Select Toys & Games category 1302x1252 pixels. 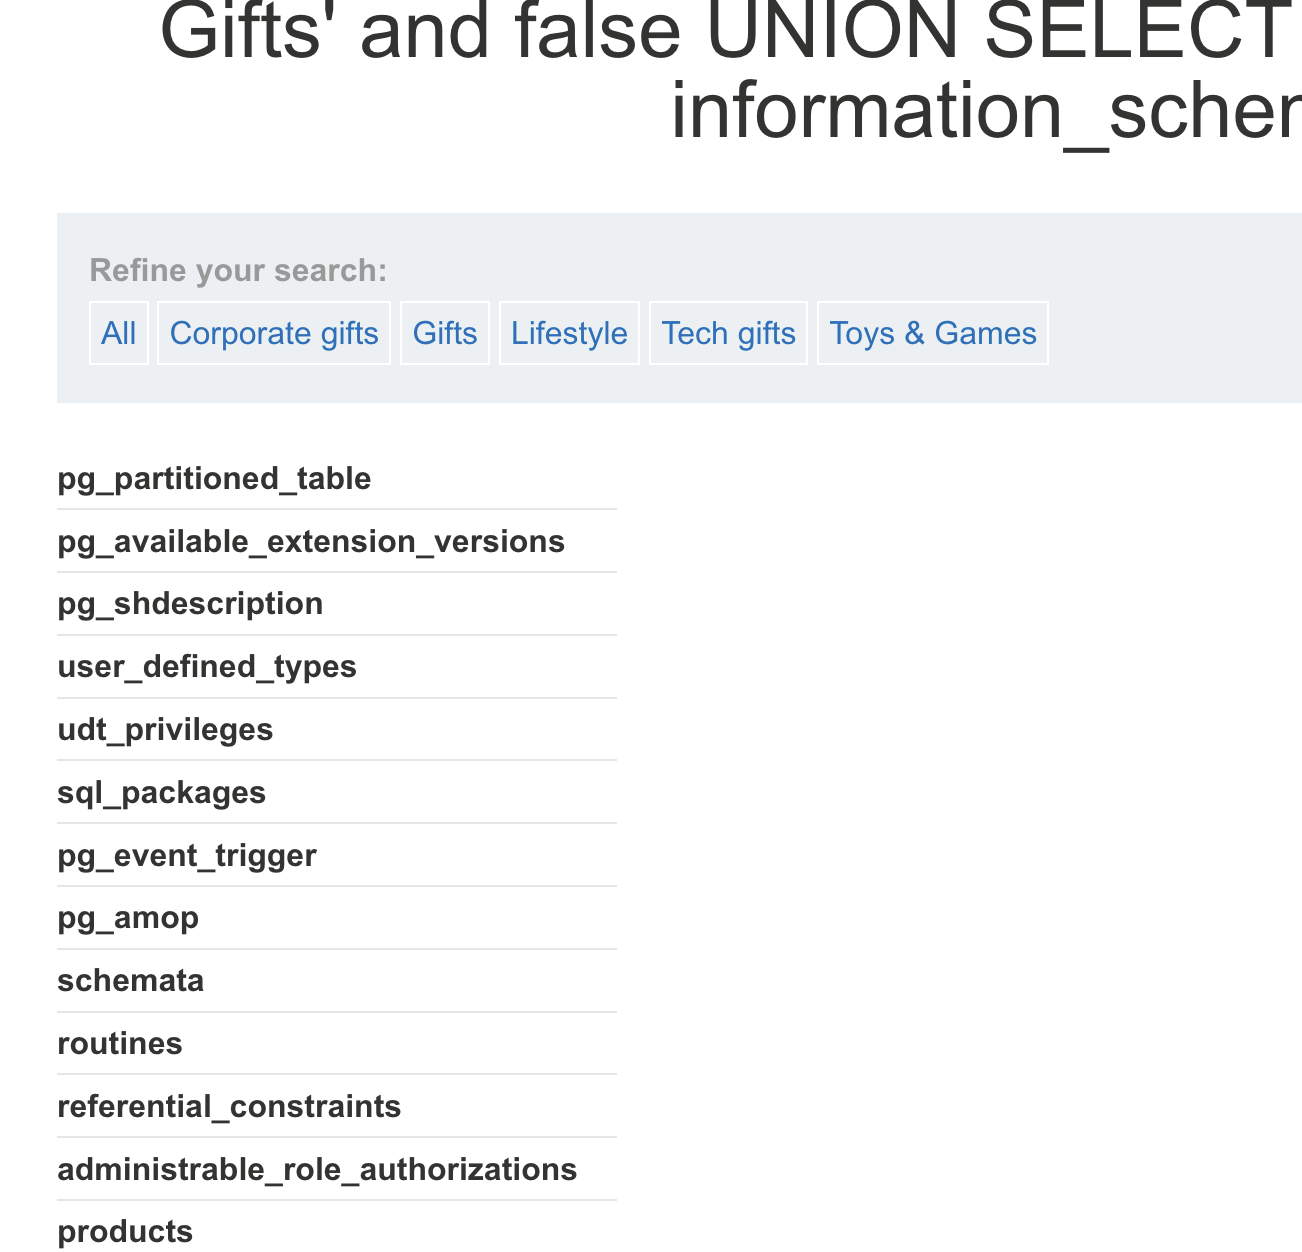click(x=933, y=333)
